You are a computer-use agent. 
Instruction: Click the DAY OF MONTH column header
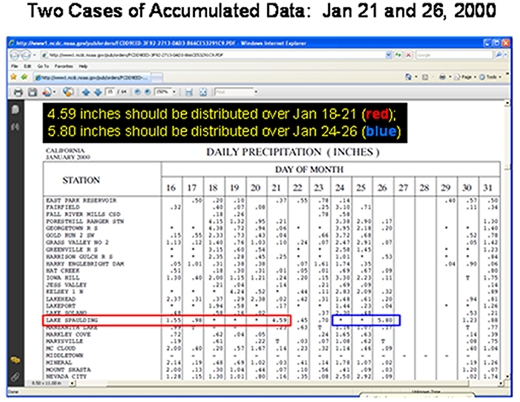pos(309,170)
